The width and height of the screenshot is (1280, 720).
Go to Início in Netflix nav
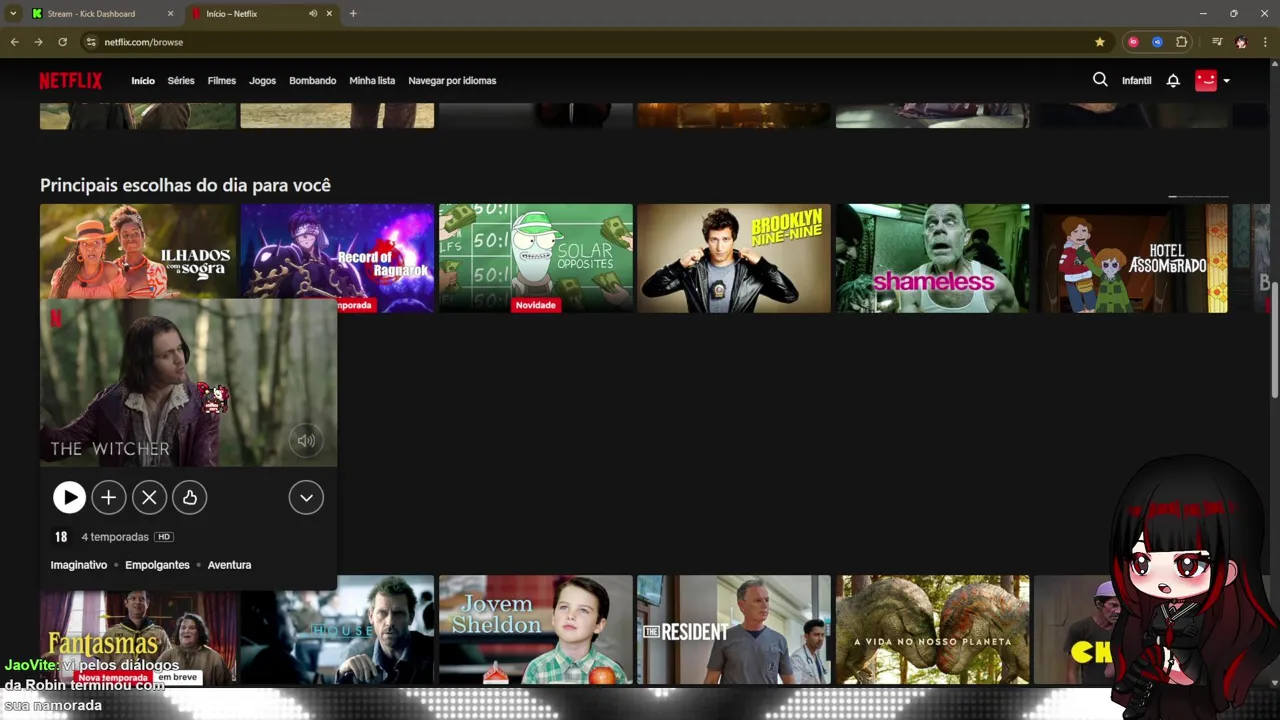coord(143,81)
